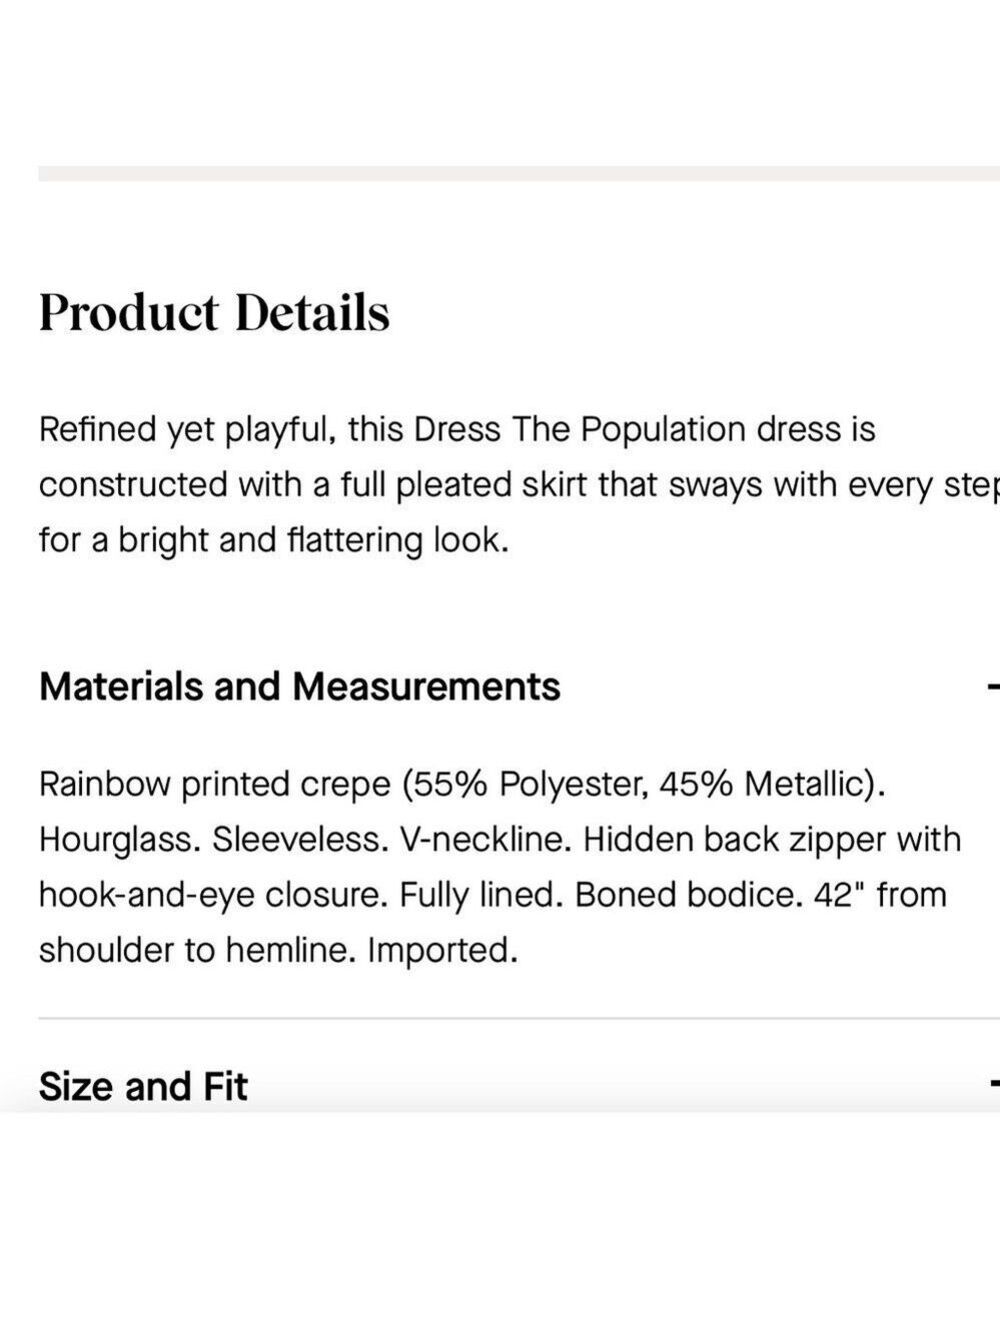Click the 'Fully lined. Boned bodice.' text
Image resolution: width=1000 pixels, height=1333 pixels.
[602, 894]
